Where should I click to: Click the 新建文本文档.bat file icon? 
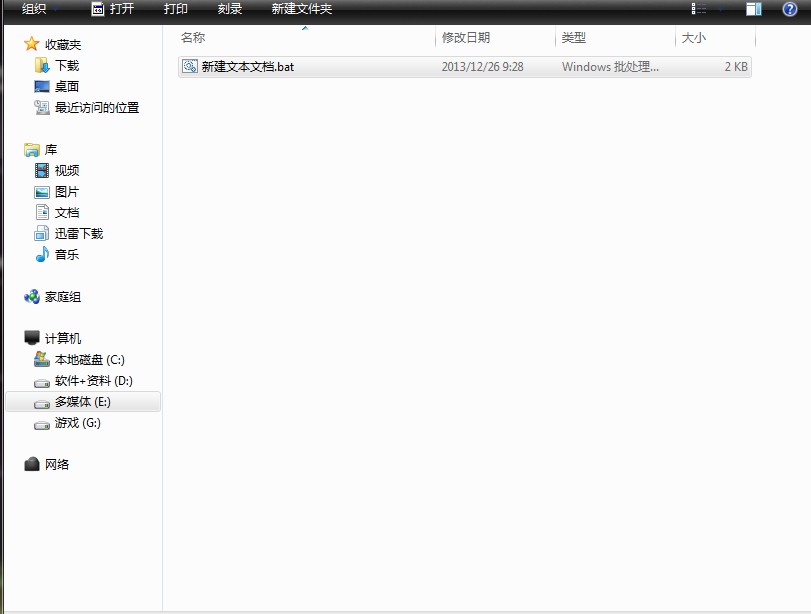tap(189, 67)
